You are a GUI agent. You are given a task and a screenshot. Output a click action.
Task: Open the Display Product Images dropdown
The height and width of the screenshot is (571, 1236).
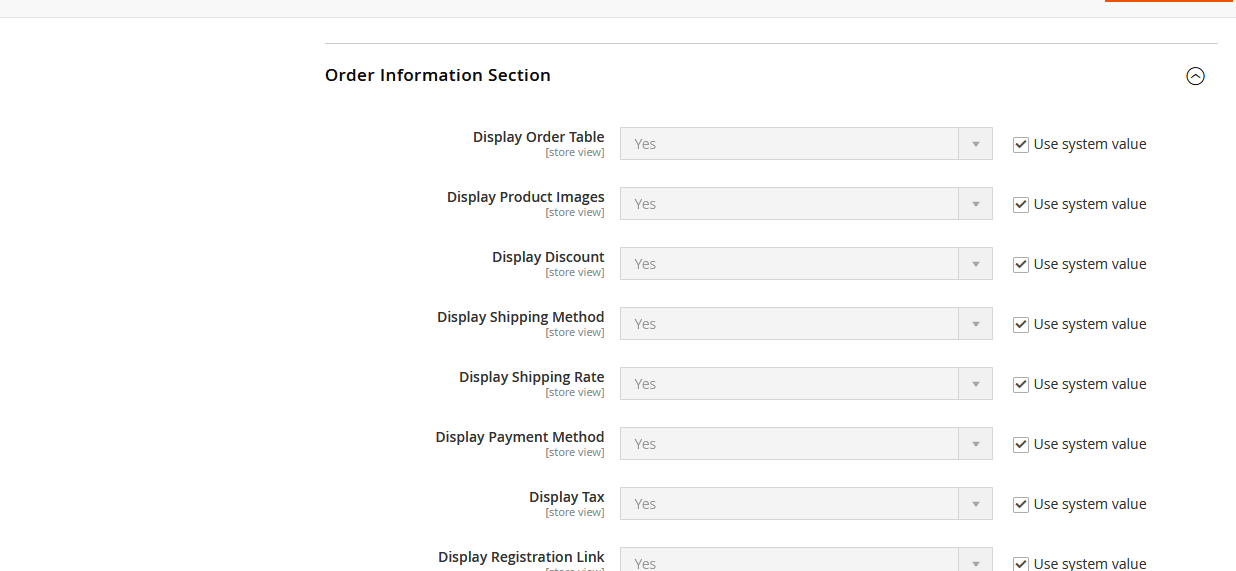coord(805,204)
